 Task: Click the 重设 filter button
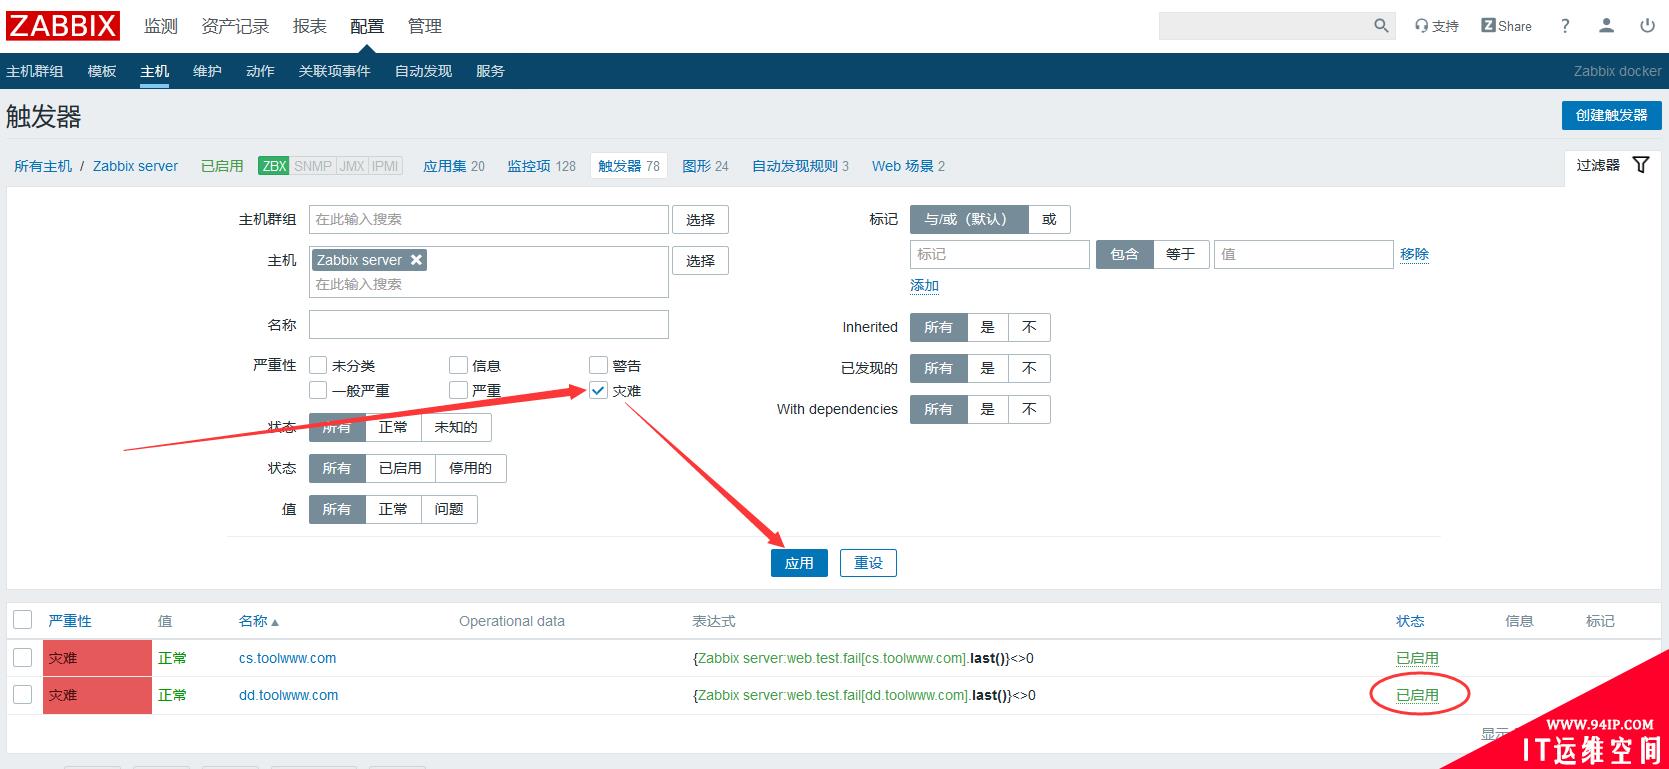coord(868,563)
